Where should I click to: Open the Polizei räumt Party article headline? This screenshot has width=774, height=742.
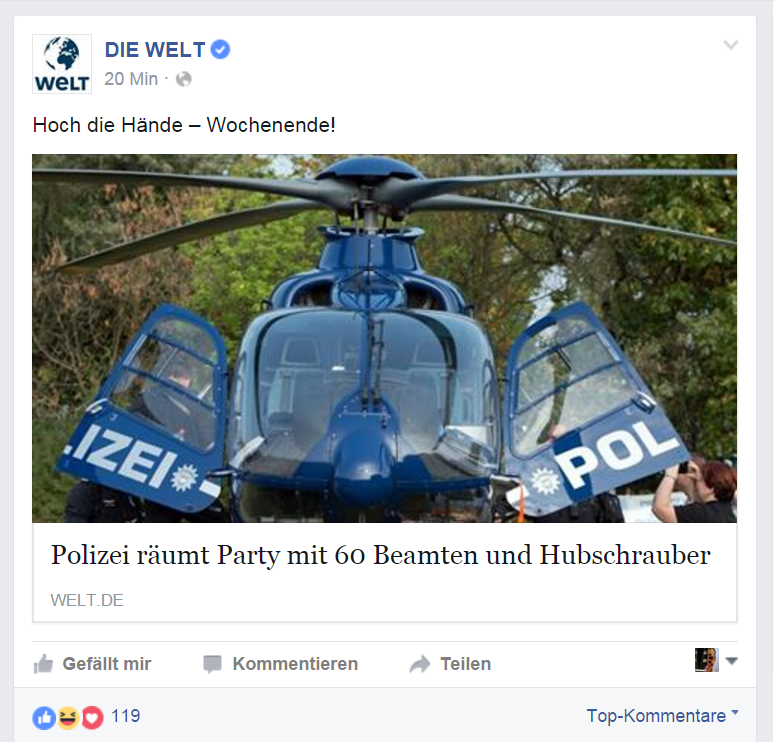(x=381, y=555)
